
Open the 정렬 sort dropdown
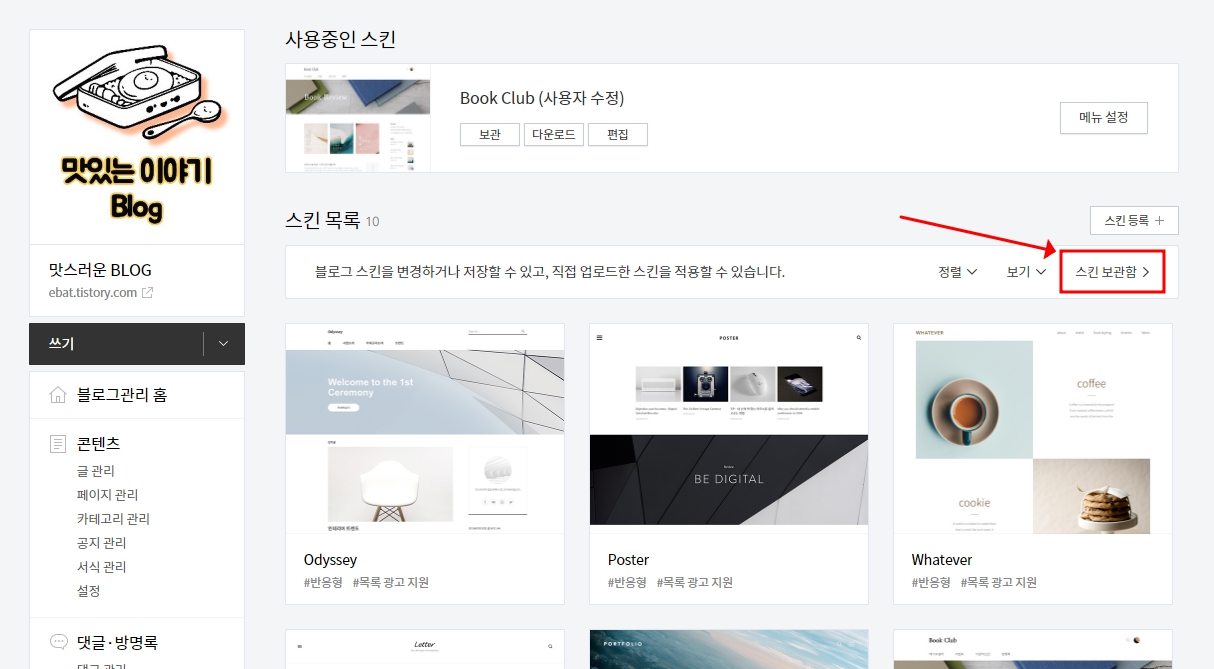tap(958, 272)
